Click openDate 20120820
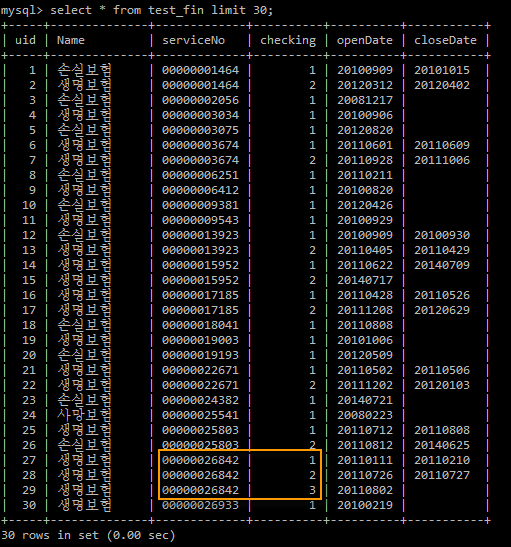 point(365,130)
